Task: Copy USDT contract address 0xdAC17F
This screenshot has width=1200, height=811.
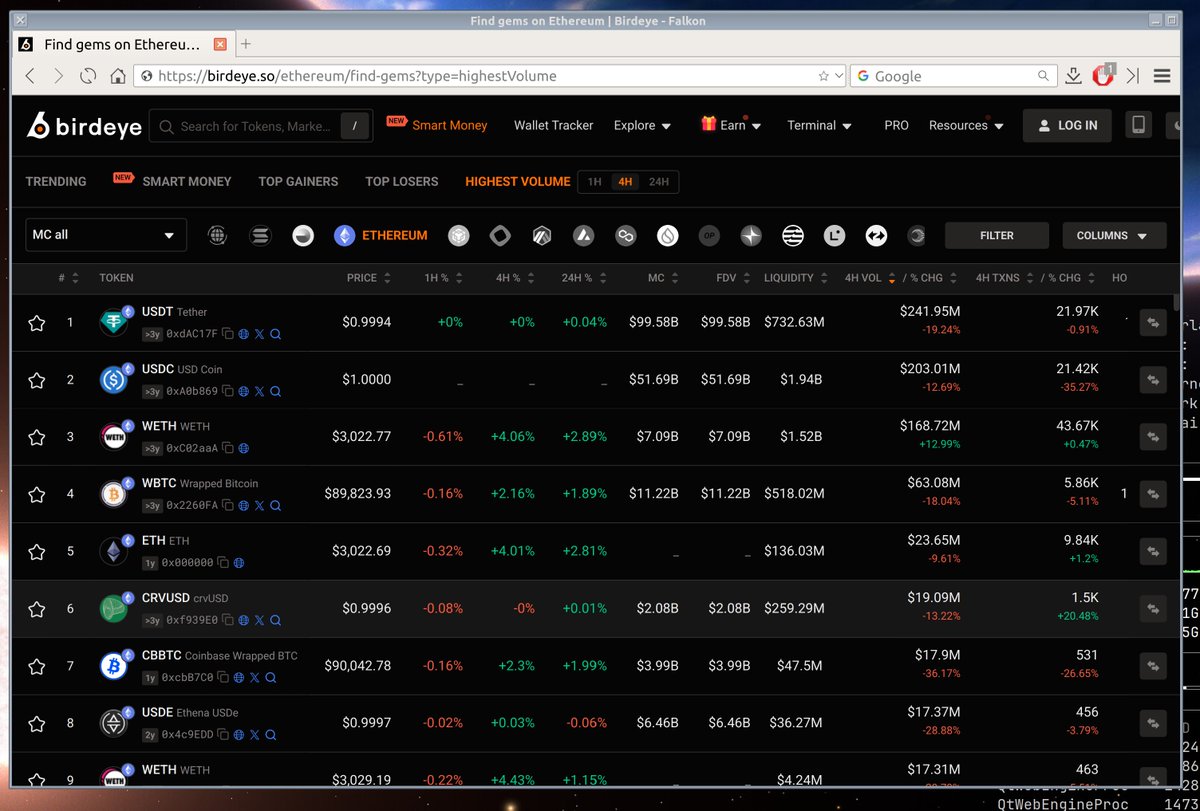Action: tap(227, 335)
